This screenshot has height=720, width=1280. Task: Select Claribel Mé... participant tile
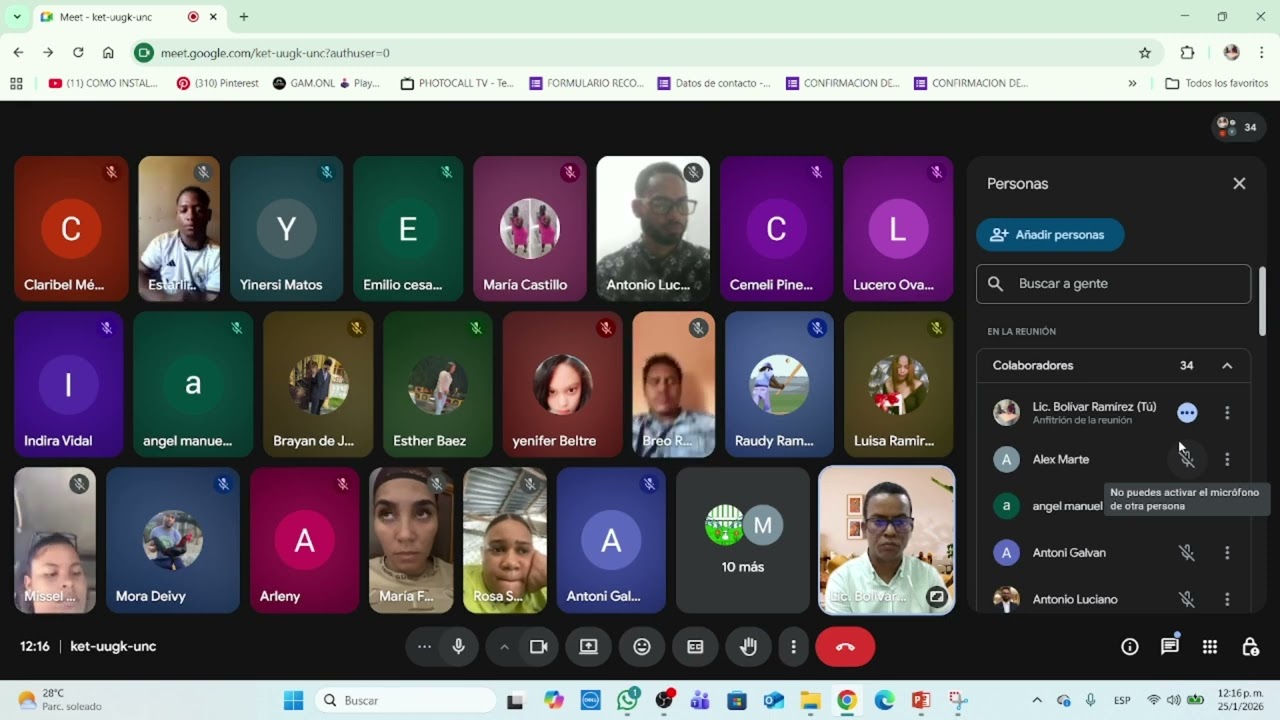coord(71,229)
